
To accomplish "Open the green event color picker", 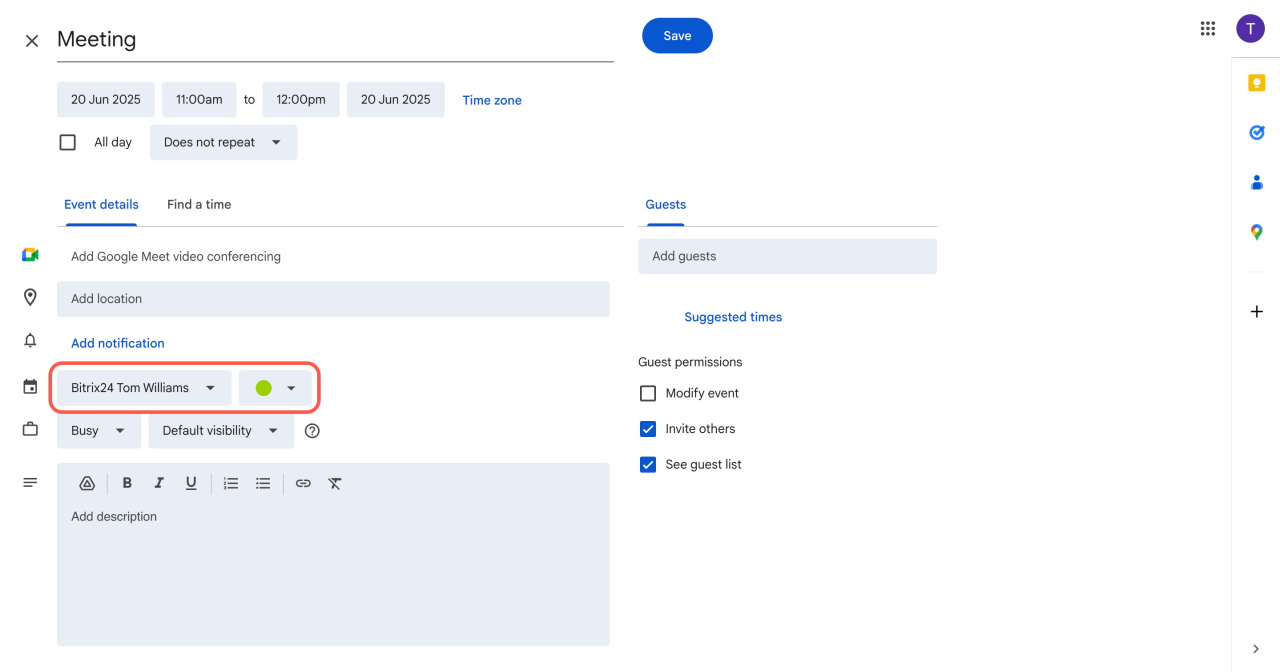I will pyautogui.click(x=275, y=388).
